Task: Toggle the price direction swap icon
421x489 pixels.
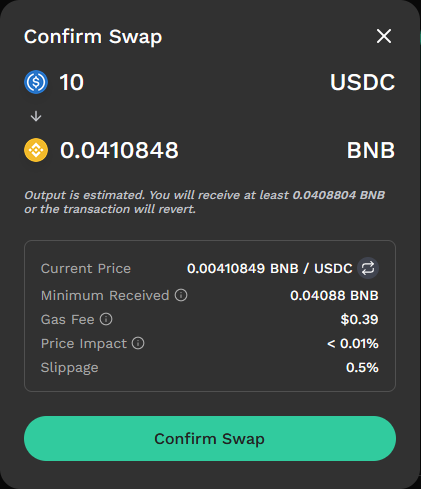Action: 368,268
